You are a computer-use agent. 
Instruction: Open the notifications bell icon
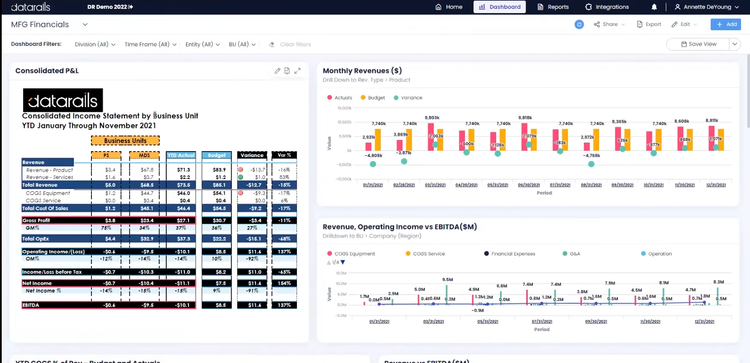pyautogui.click(x=654, y=7)
